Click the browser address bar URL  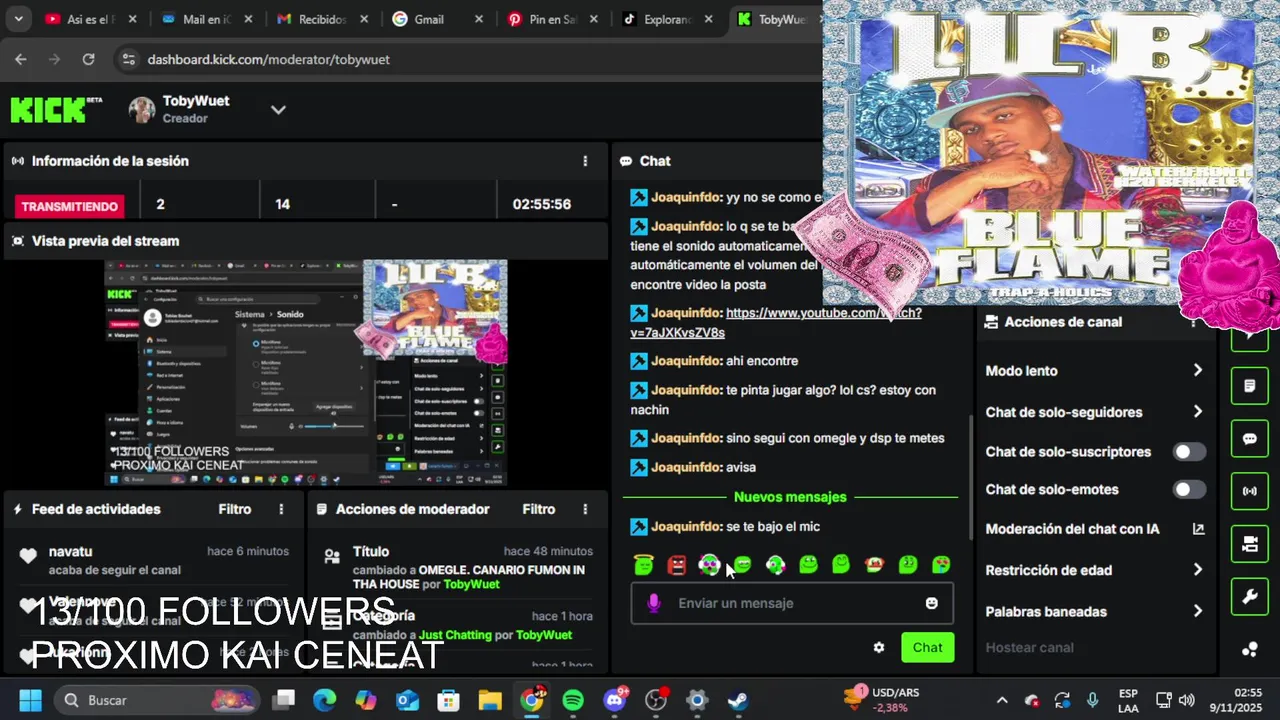pos(268,59)
